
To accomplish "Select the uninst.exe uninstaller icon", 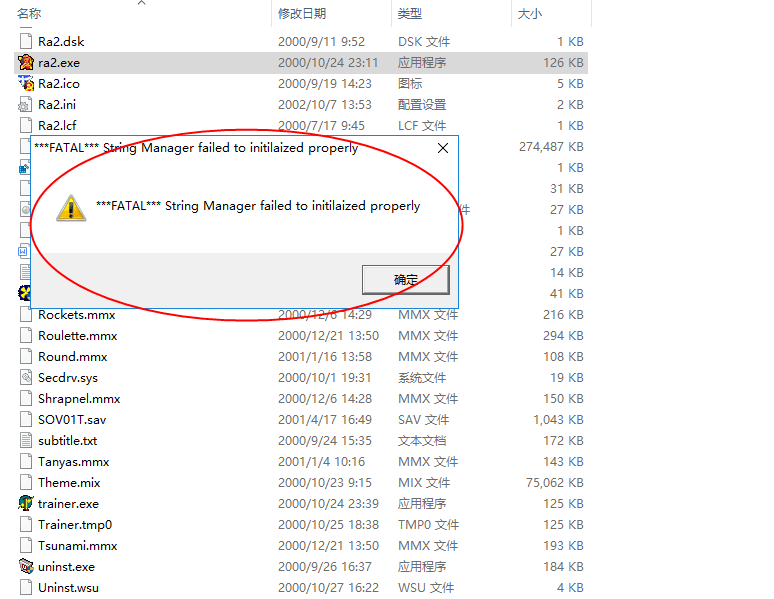I will [x=26, y=567].
